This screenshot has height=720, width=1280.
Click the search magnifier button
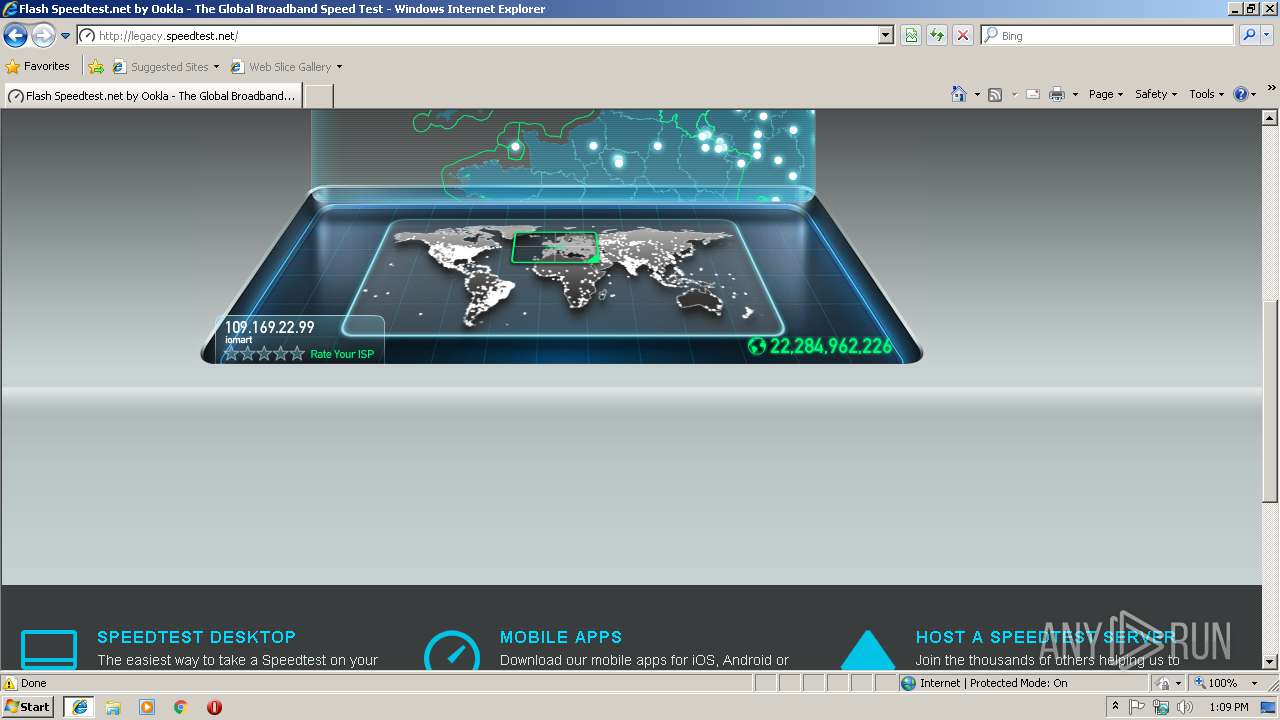tap(1248, 35)
